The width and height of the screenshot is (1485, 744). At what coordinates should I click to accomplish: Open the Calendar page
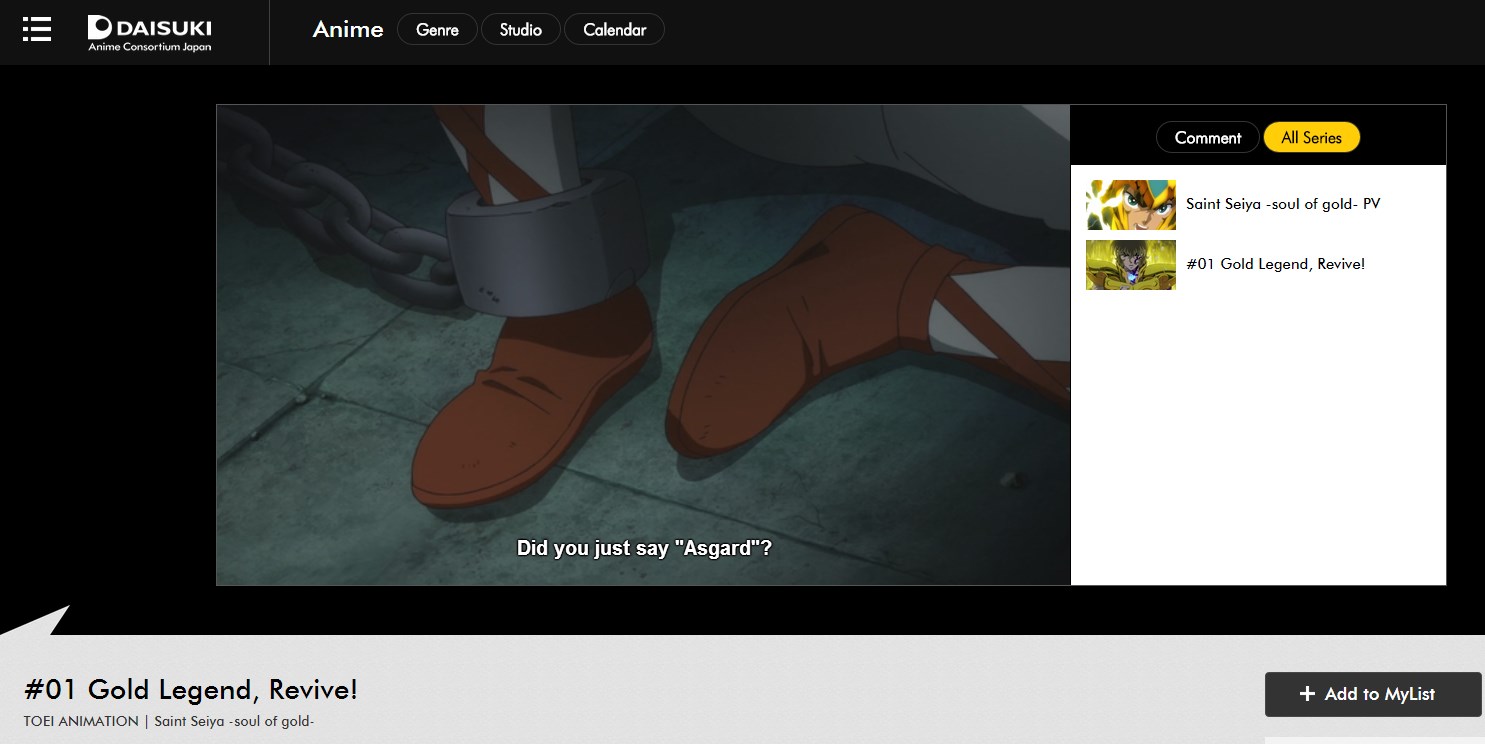tap(614, 30)
